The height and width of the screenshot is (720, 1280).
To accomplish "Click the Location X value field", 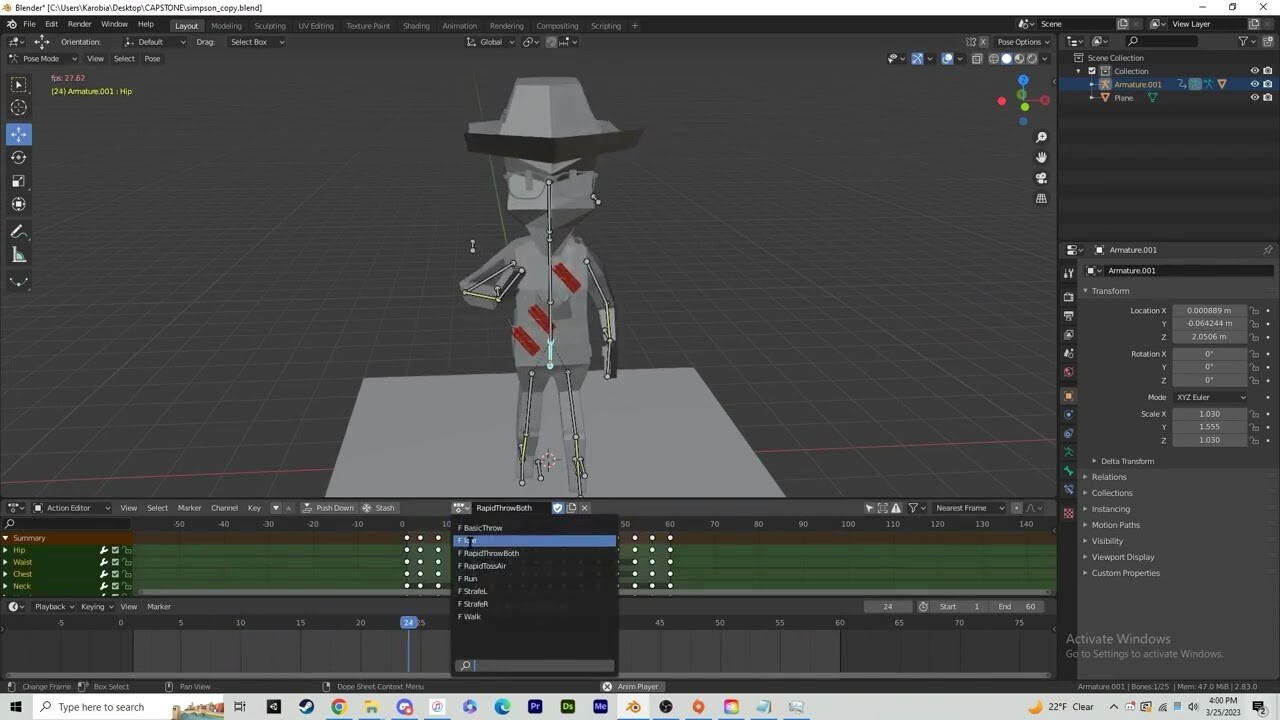I will tap(1209, 311).
